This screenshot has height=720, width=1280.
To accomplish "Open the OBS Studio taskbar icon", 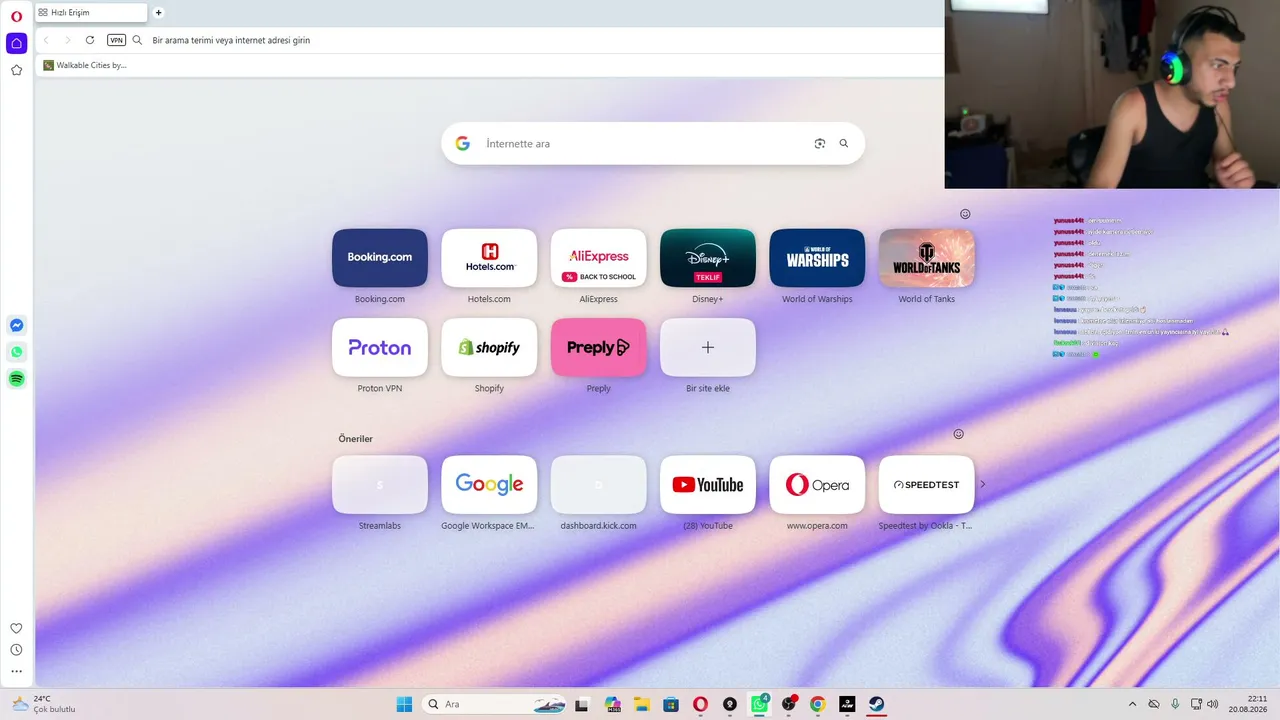I will pyautogui.click(x=789, y=704).
